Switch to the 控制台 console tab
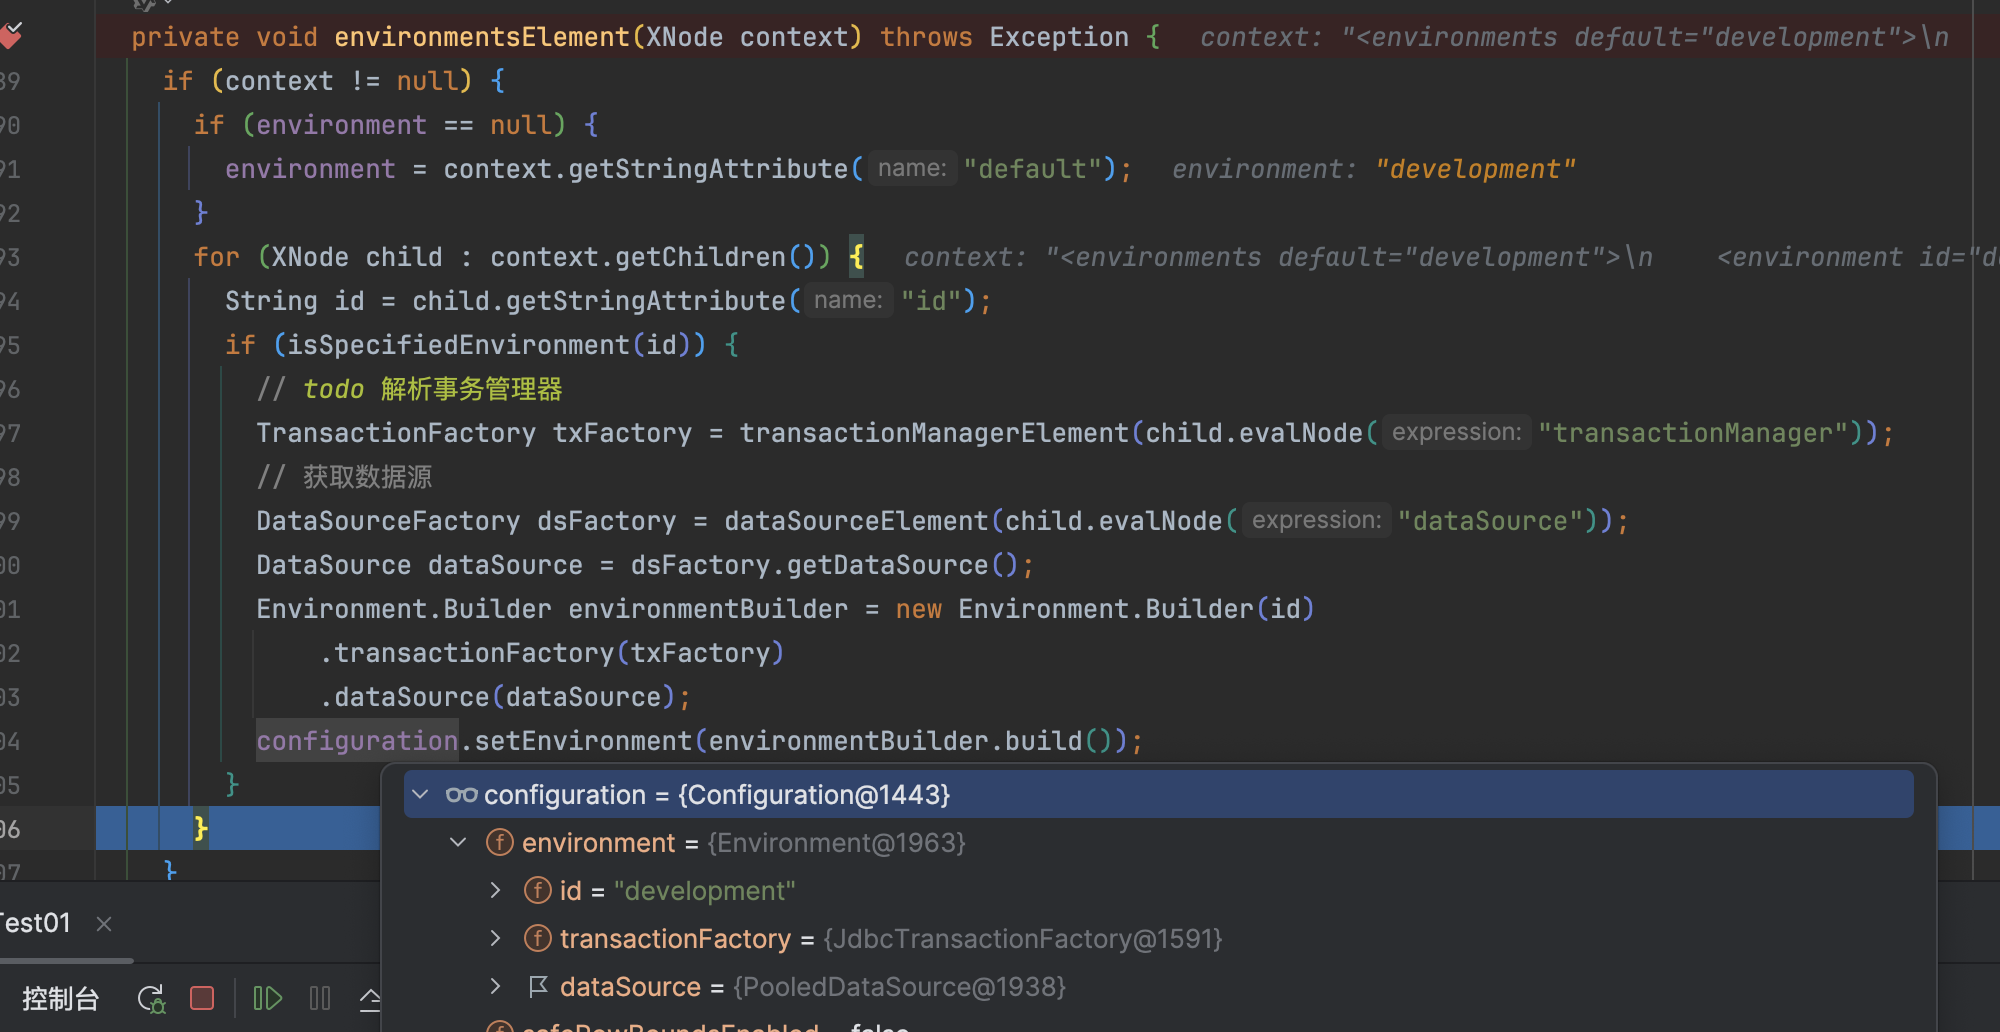2000x1032 pixels. (x=61, y=998)
